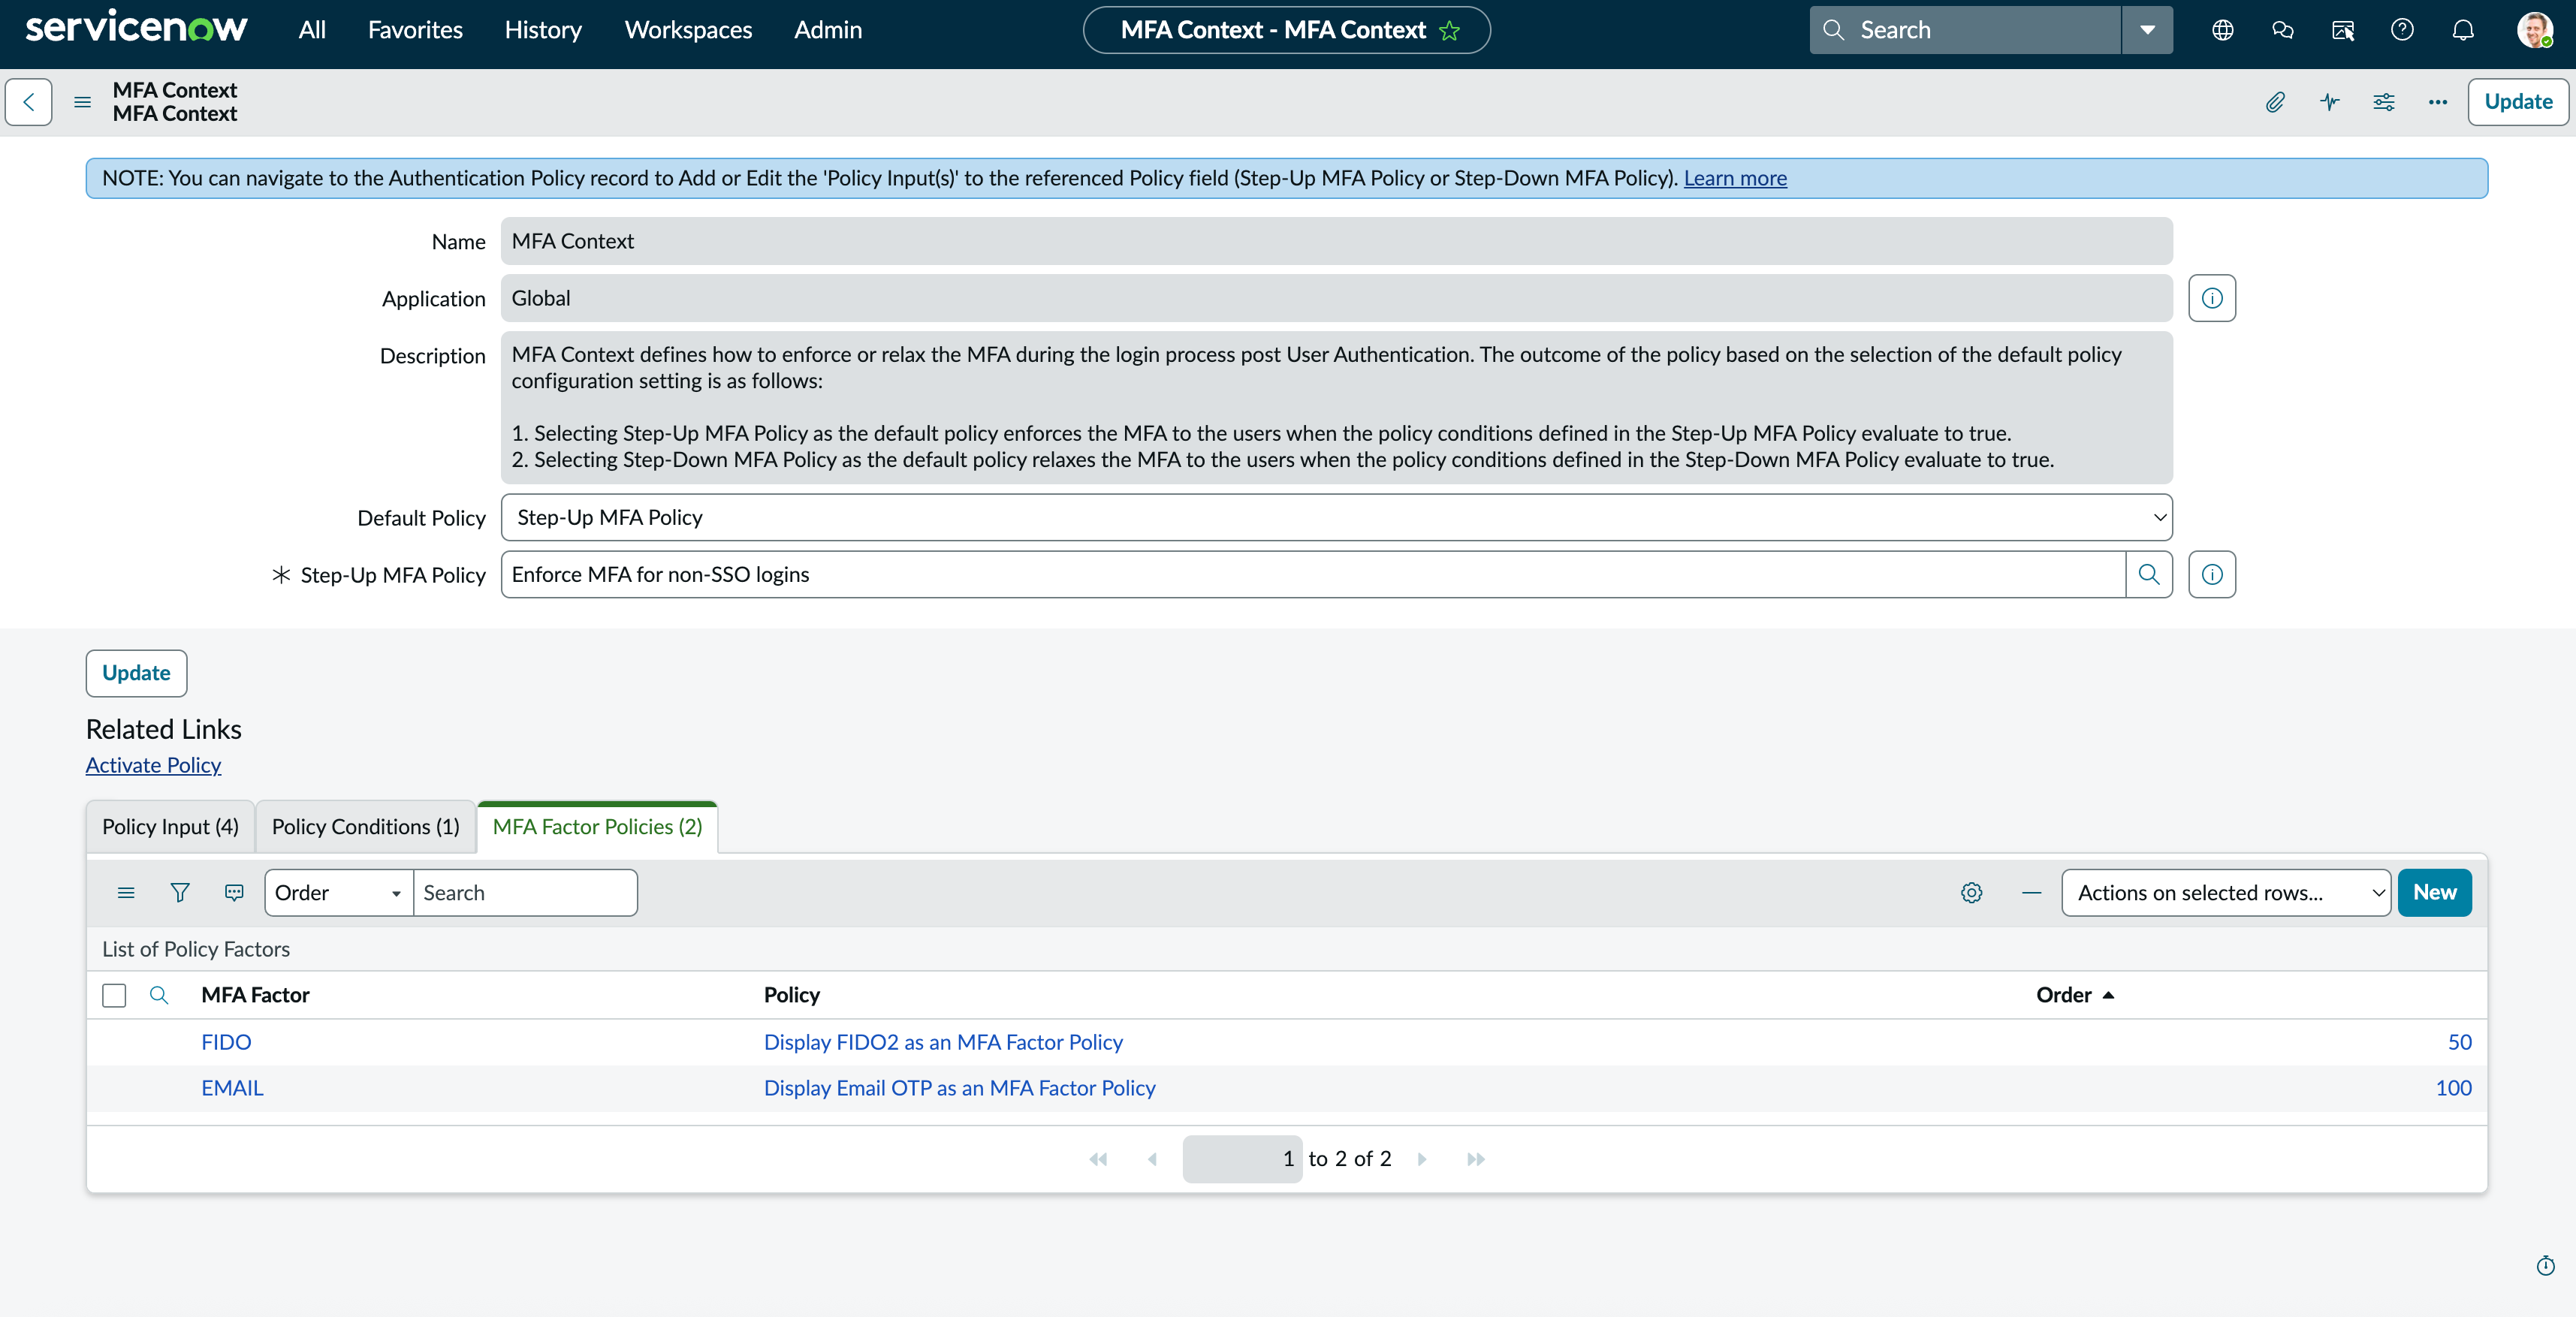Open the Favorites menu
Screen dimensions: 2576x1317
415,30
